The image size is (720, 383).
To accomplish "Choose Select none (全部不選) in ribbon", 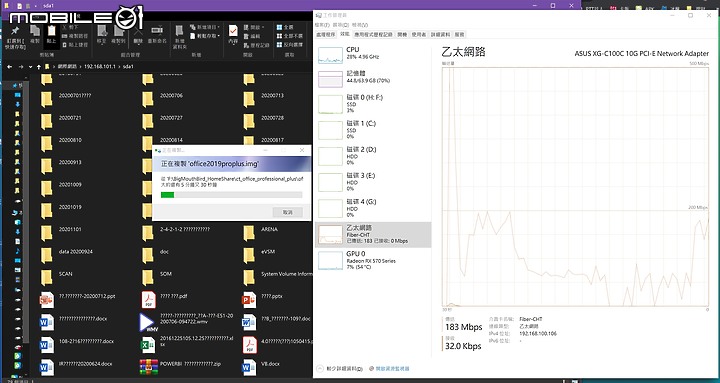I will 290,36.
